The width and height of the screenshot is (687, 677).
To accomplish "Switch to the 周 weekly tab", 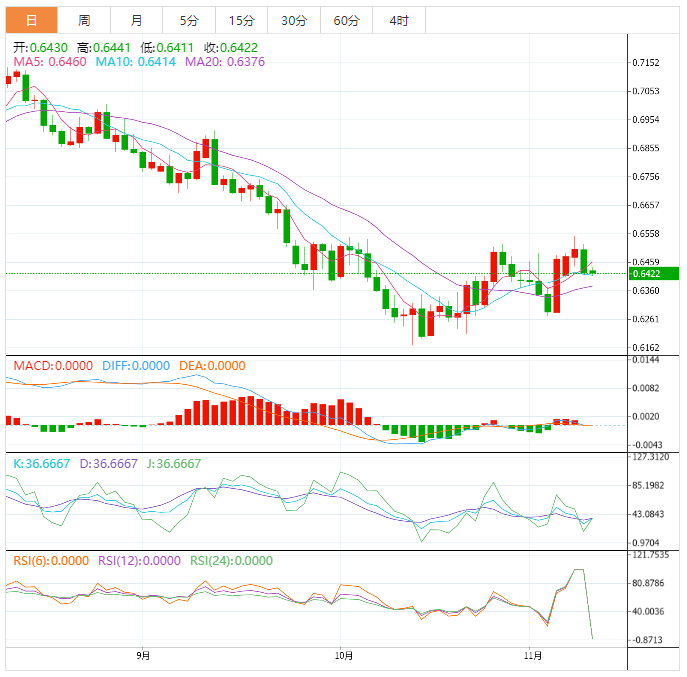I will click(x=84, y=20).
